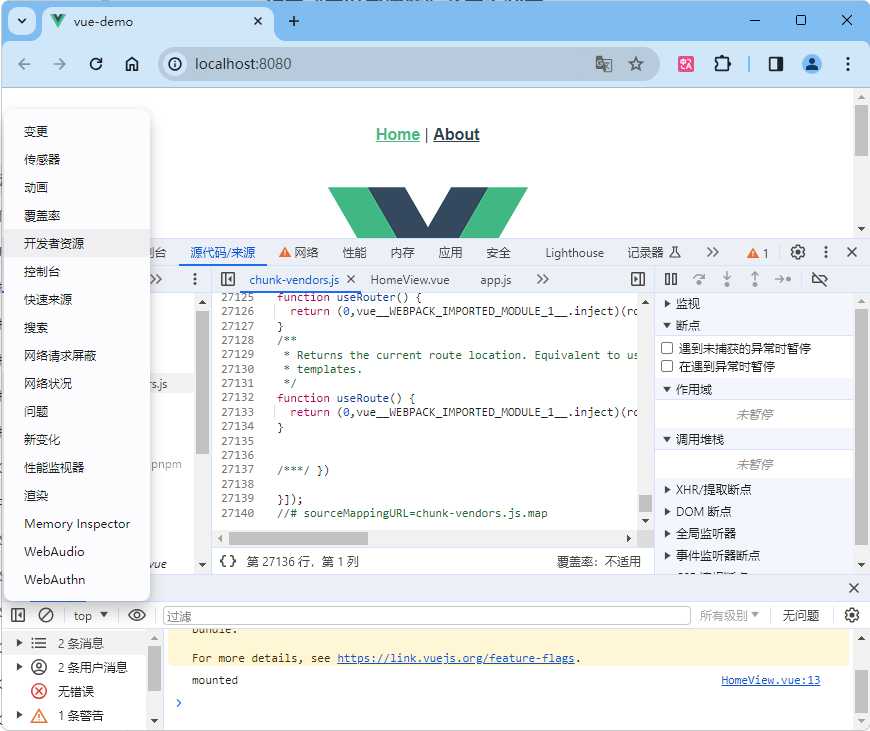Enable pause on uncaught exceptions checkbox
Viewport: 870px width, 731px height.
667,348
